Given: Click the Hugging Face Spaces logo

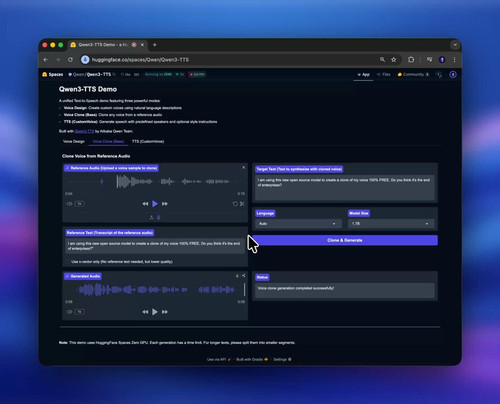Looking at the screenshot, I should [53, 74].
